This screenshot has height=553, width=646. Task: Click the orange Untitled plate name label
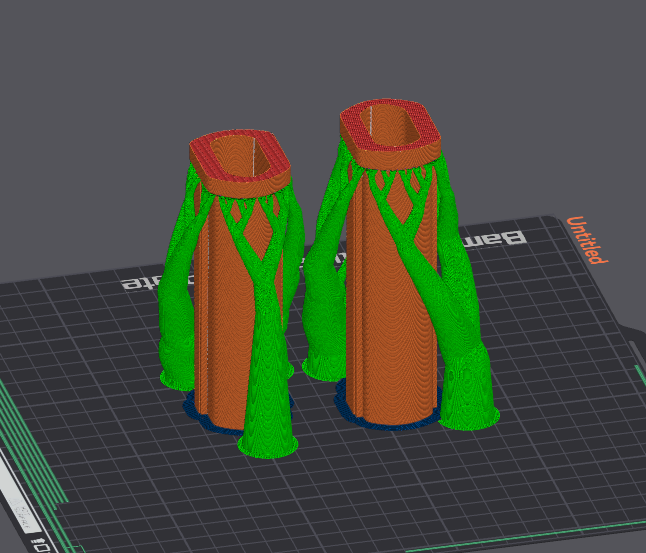click(587, 240)
